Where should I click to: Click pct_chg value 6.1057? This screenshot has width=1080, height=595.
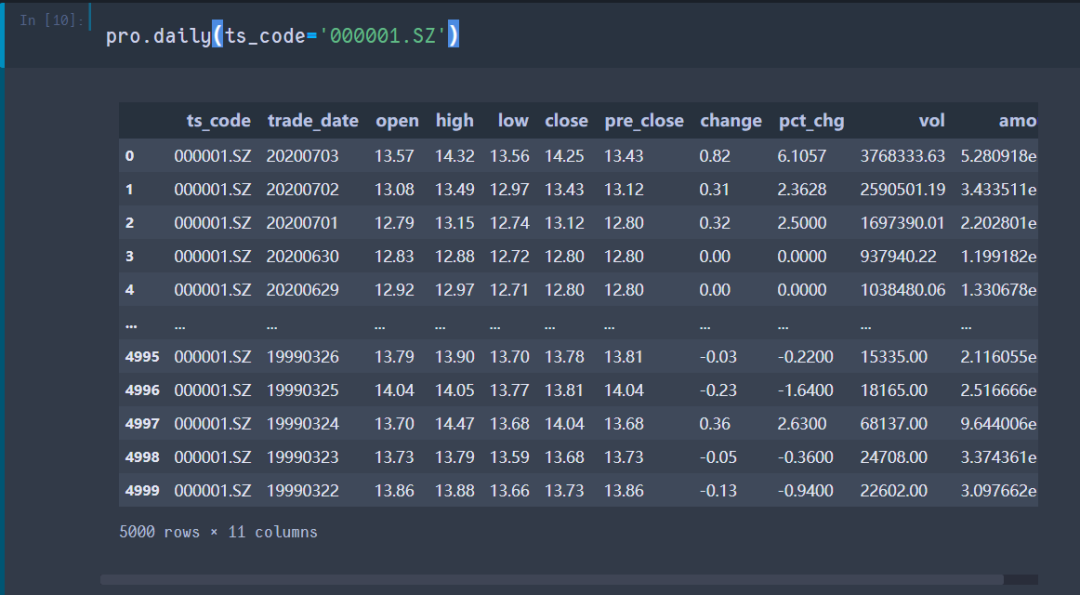click(x=802, y=156)
